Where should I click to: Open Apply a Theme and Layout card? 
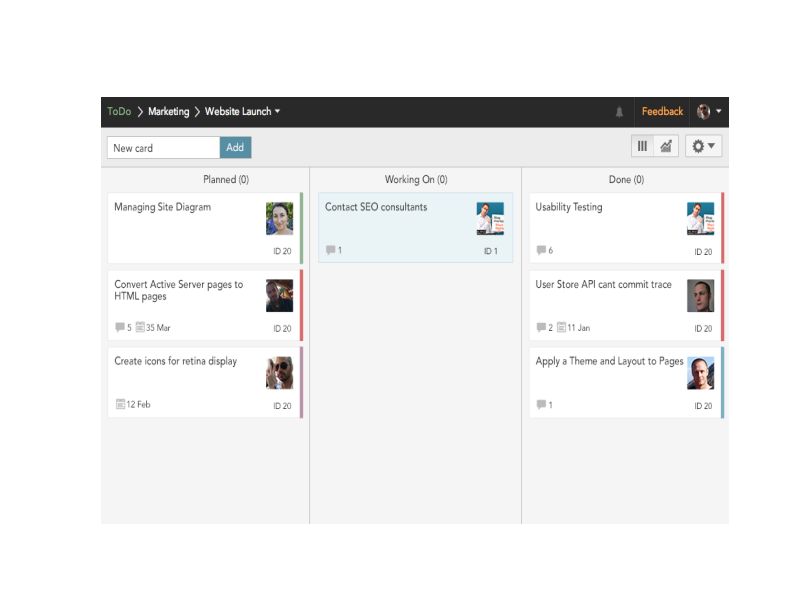pyautogui.click(x=626, y=382)
